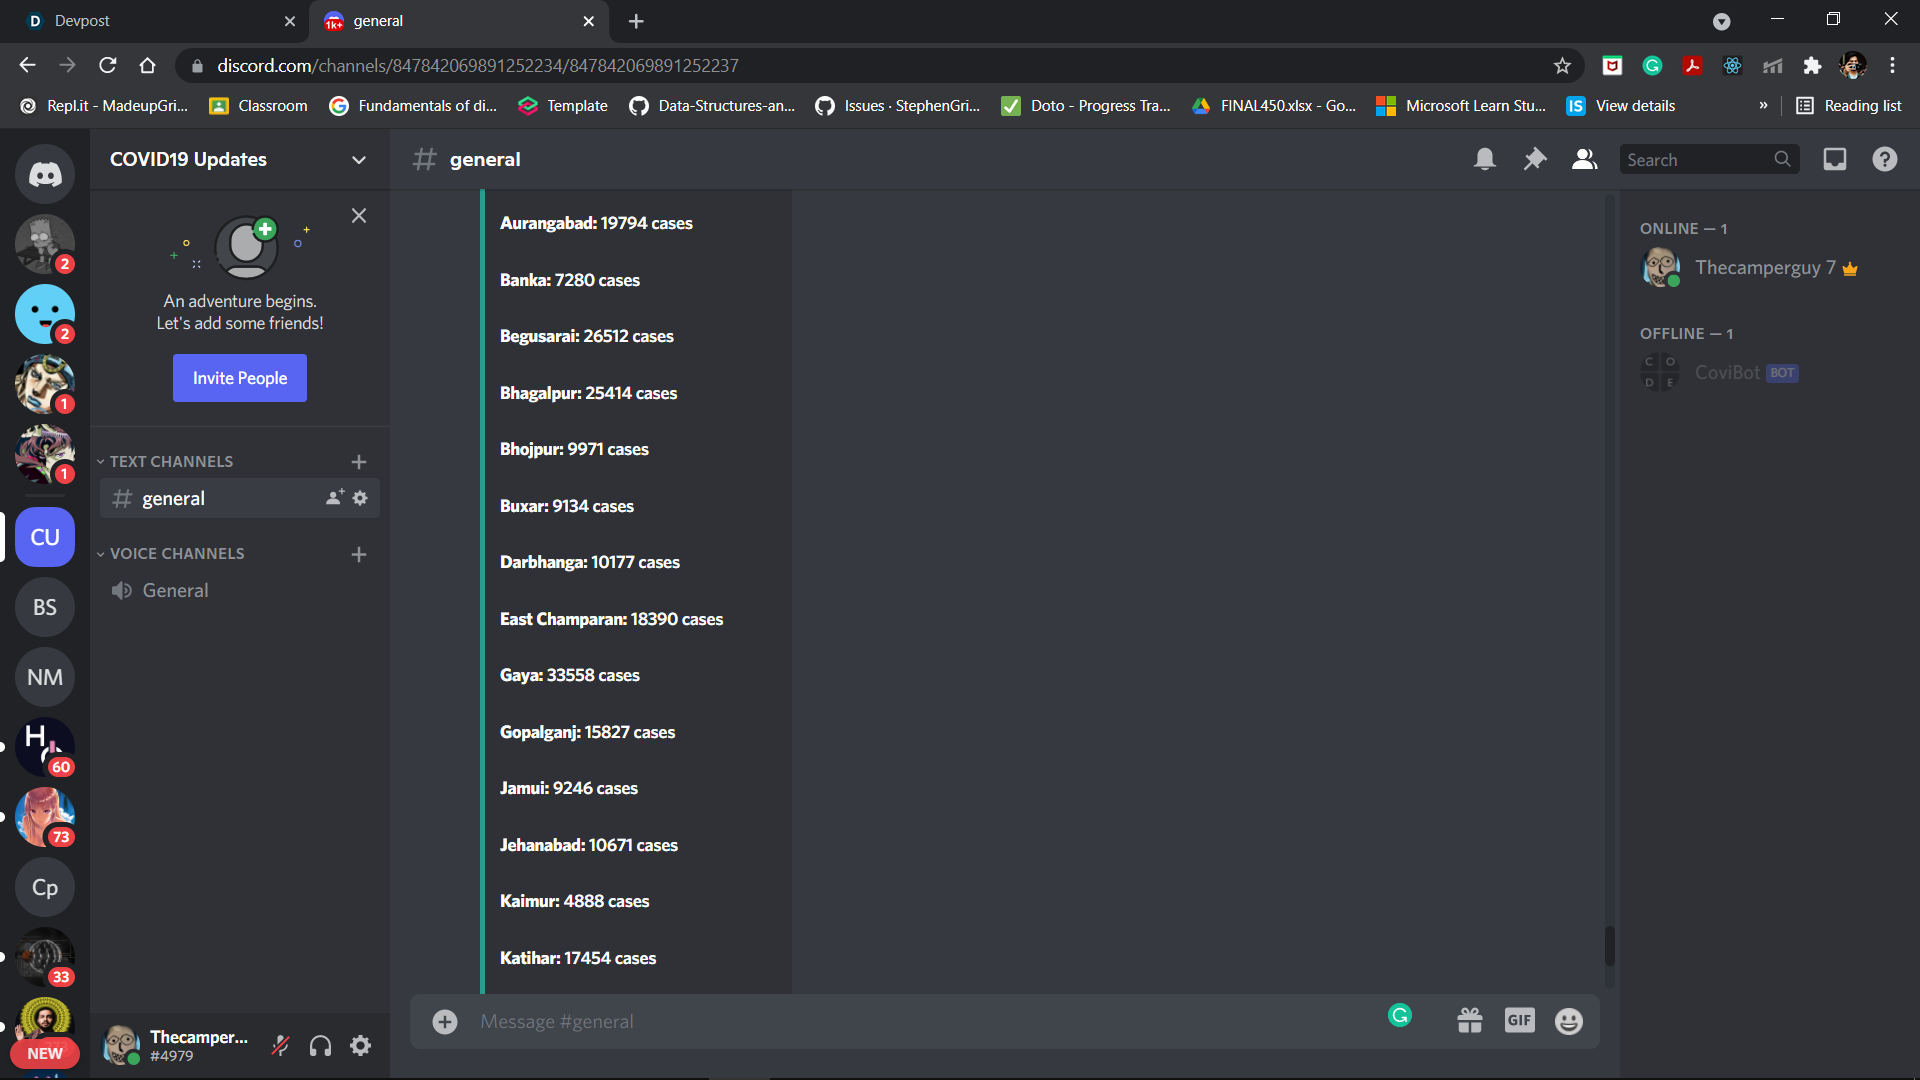This screenshot has width=1920, height=1080.
Task: Collapse the TEXT CHANNELS category
Action: point(170,462)
